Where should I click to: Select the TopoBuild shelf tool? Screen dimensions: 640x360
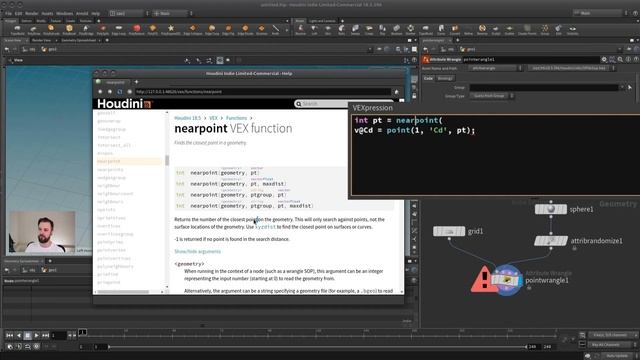click(18, 29)
